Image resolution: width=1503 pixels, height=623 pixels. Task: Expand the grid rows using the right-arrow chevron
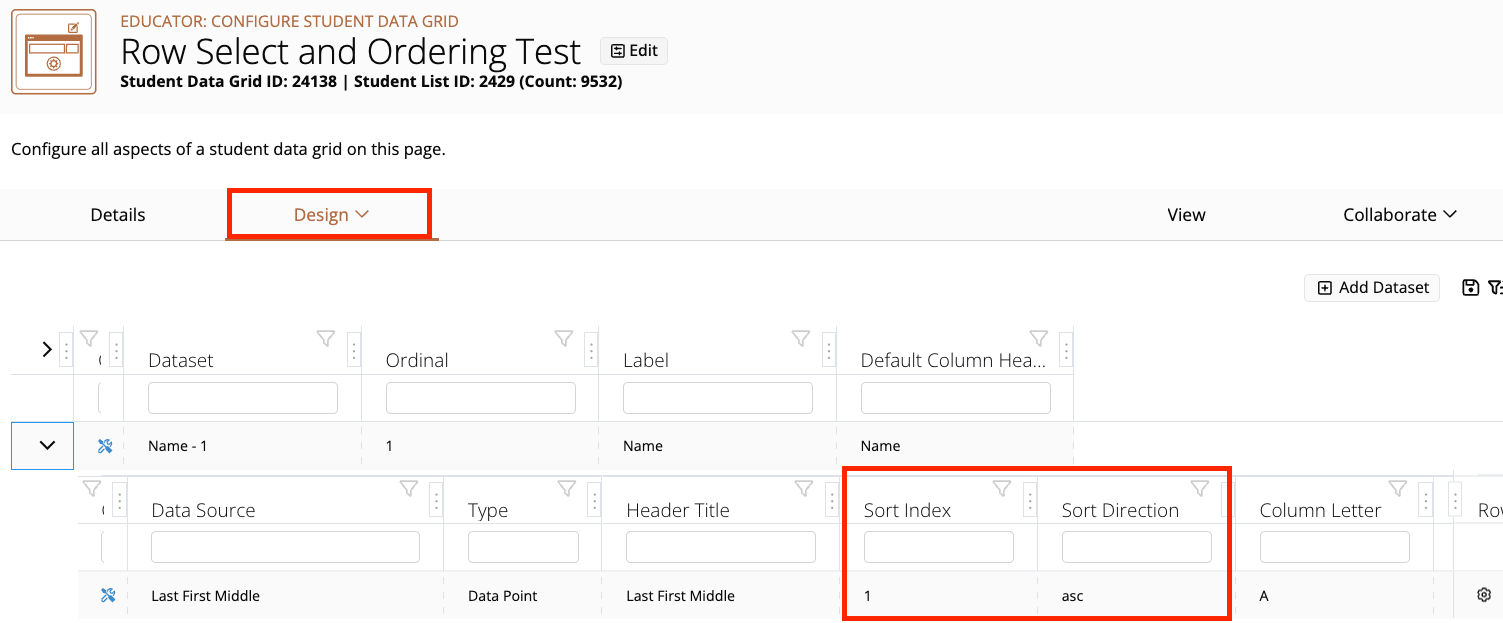pyautogui.click(x=45, y=348)
